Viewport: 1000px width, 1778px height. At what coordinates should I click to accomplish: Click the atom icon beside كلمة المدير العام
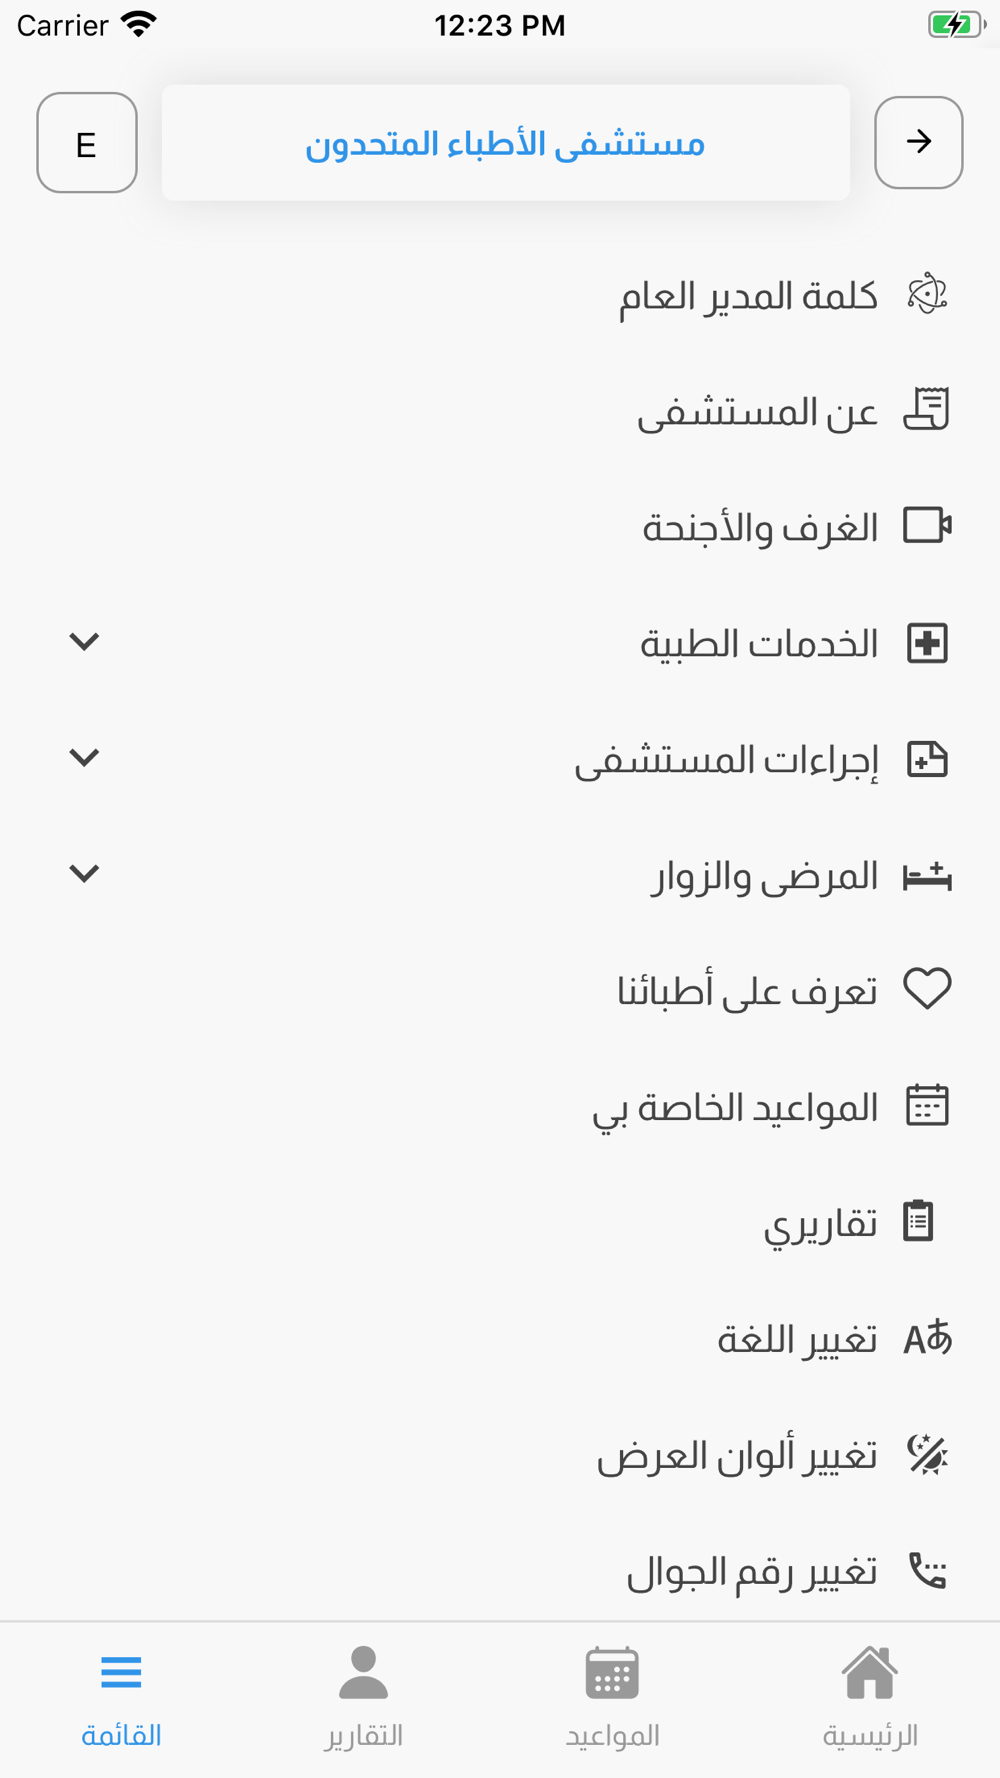(x=927, y=294)
